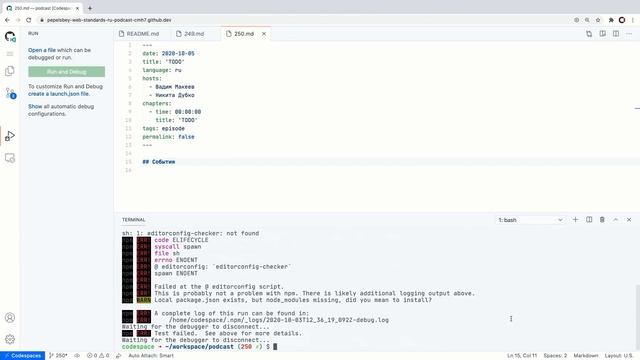Open the Source Control view
Viewport: 640px width, 360px height.
[10, 93]
